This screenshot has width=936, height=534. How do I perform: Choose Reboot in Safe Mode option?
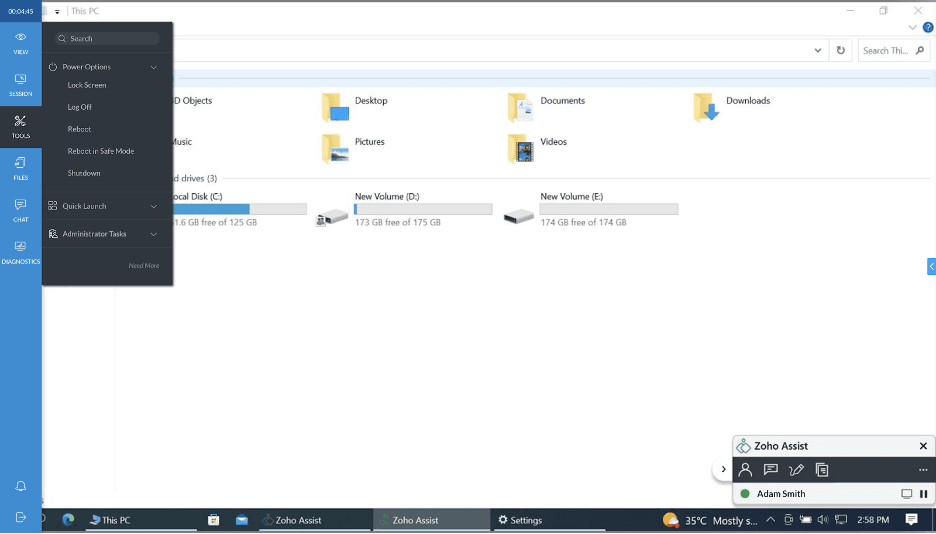(100, 151)
